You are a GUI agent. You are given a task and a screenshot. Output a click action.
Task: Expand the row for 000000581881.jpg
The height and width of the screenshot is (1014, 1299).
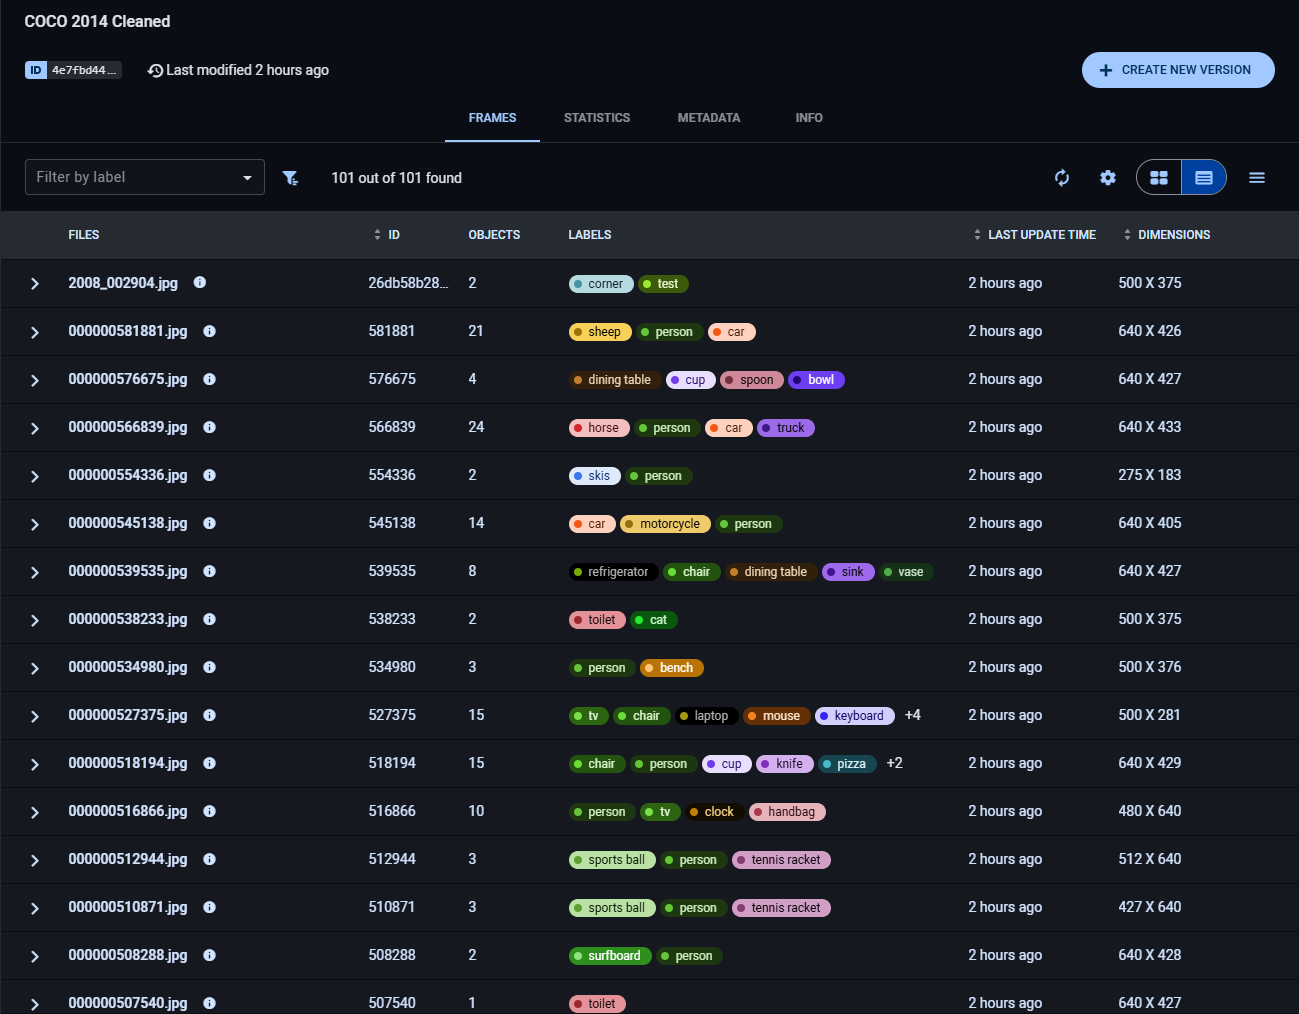[35, 331]
